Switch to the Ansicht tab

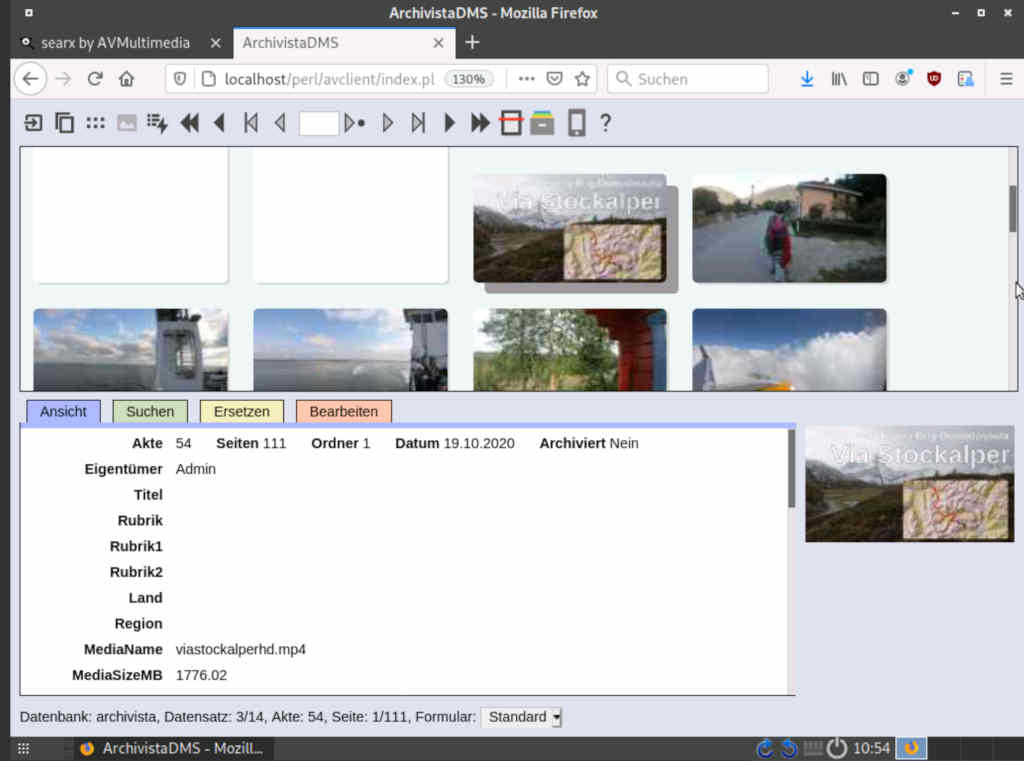(x=63, y=412)
